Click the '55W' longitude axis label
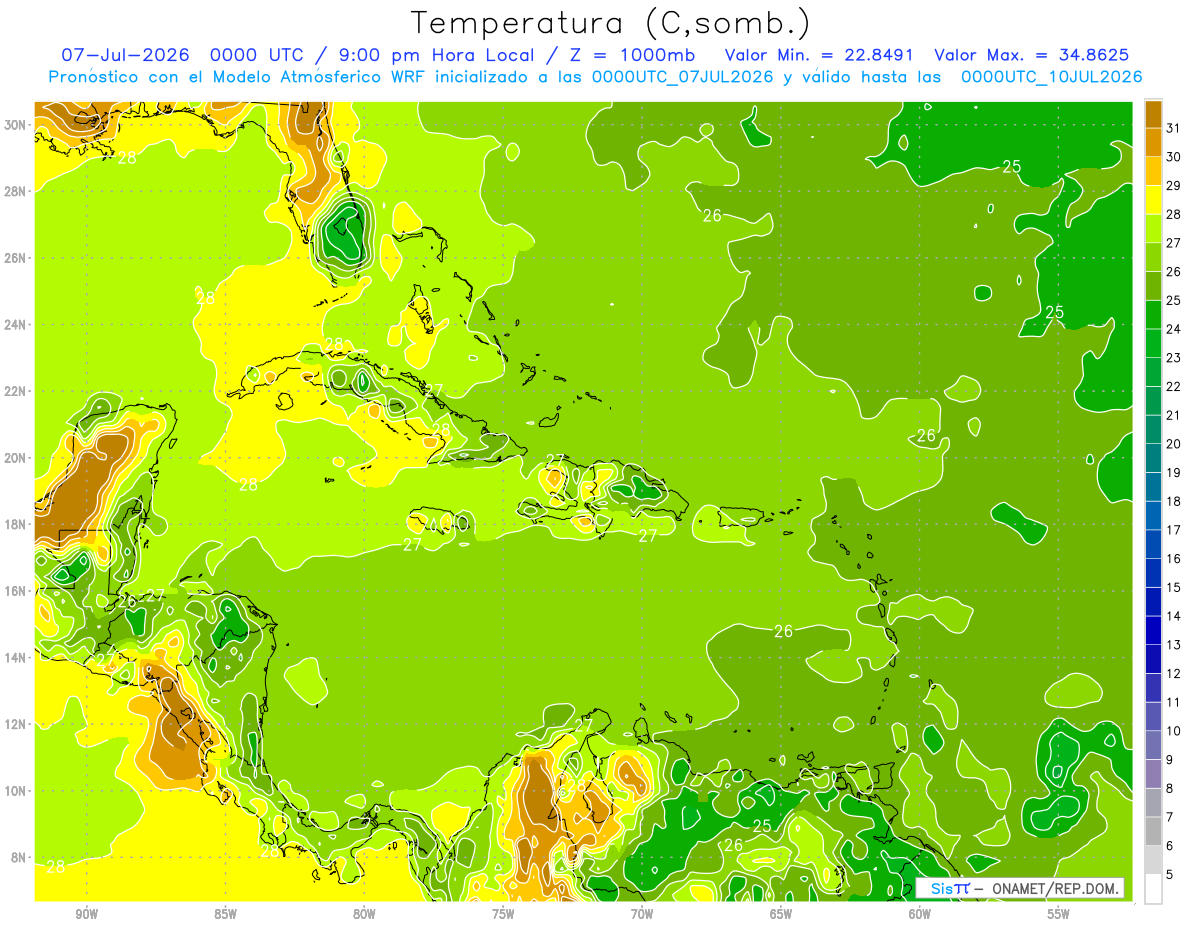Viewport: 1200px width, 927px height. 1059,914
